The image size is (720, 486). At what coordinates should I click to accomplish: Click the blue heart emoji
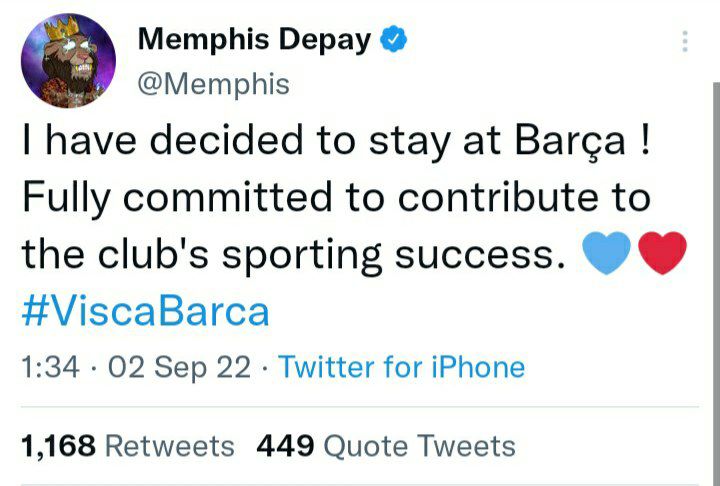point(607,254)
